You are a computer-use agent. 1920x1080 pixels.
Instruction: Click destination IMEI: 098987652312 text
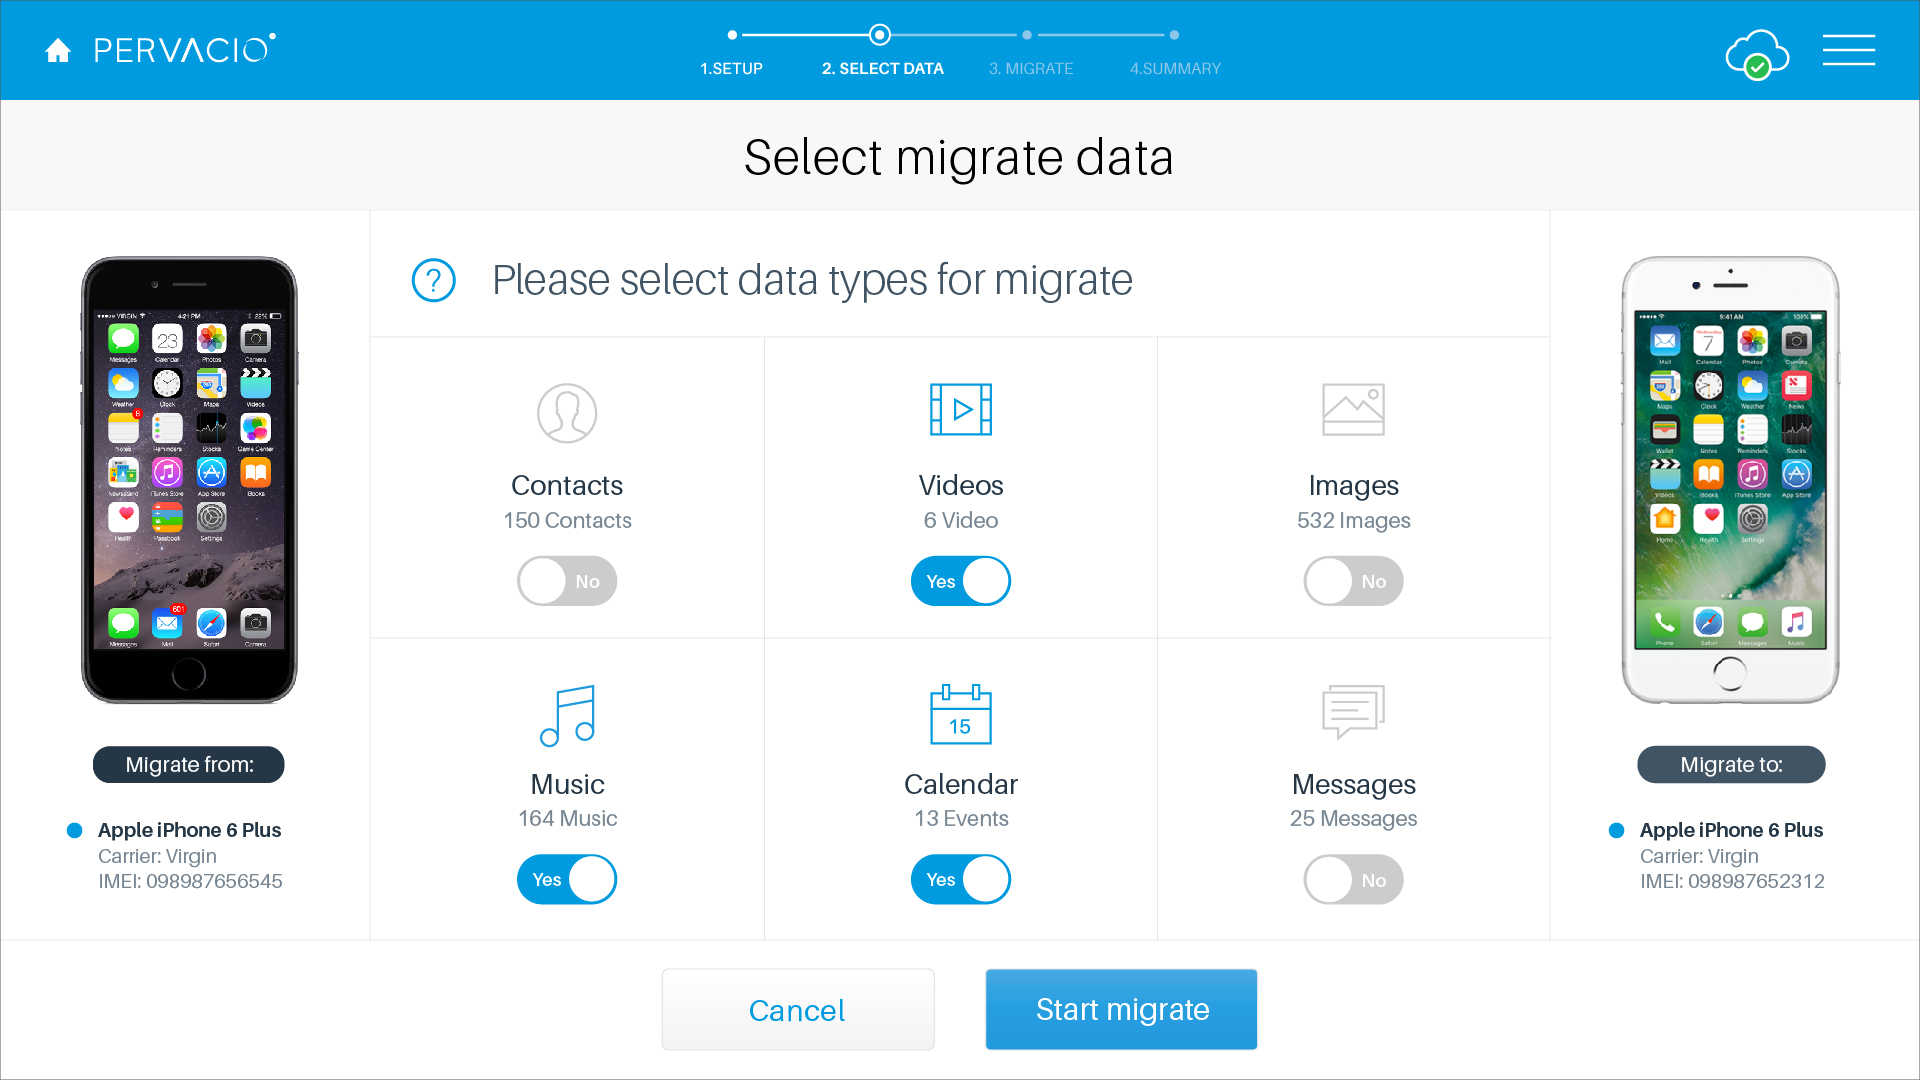pyautogui.click(x=1732, y=882)
